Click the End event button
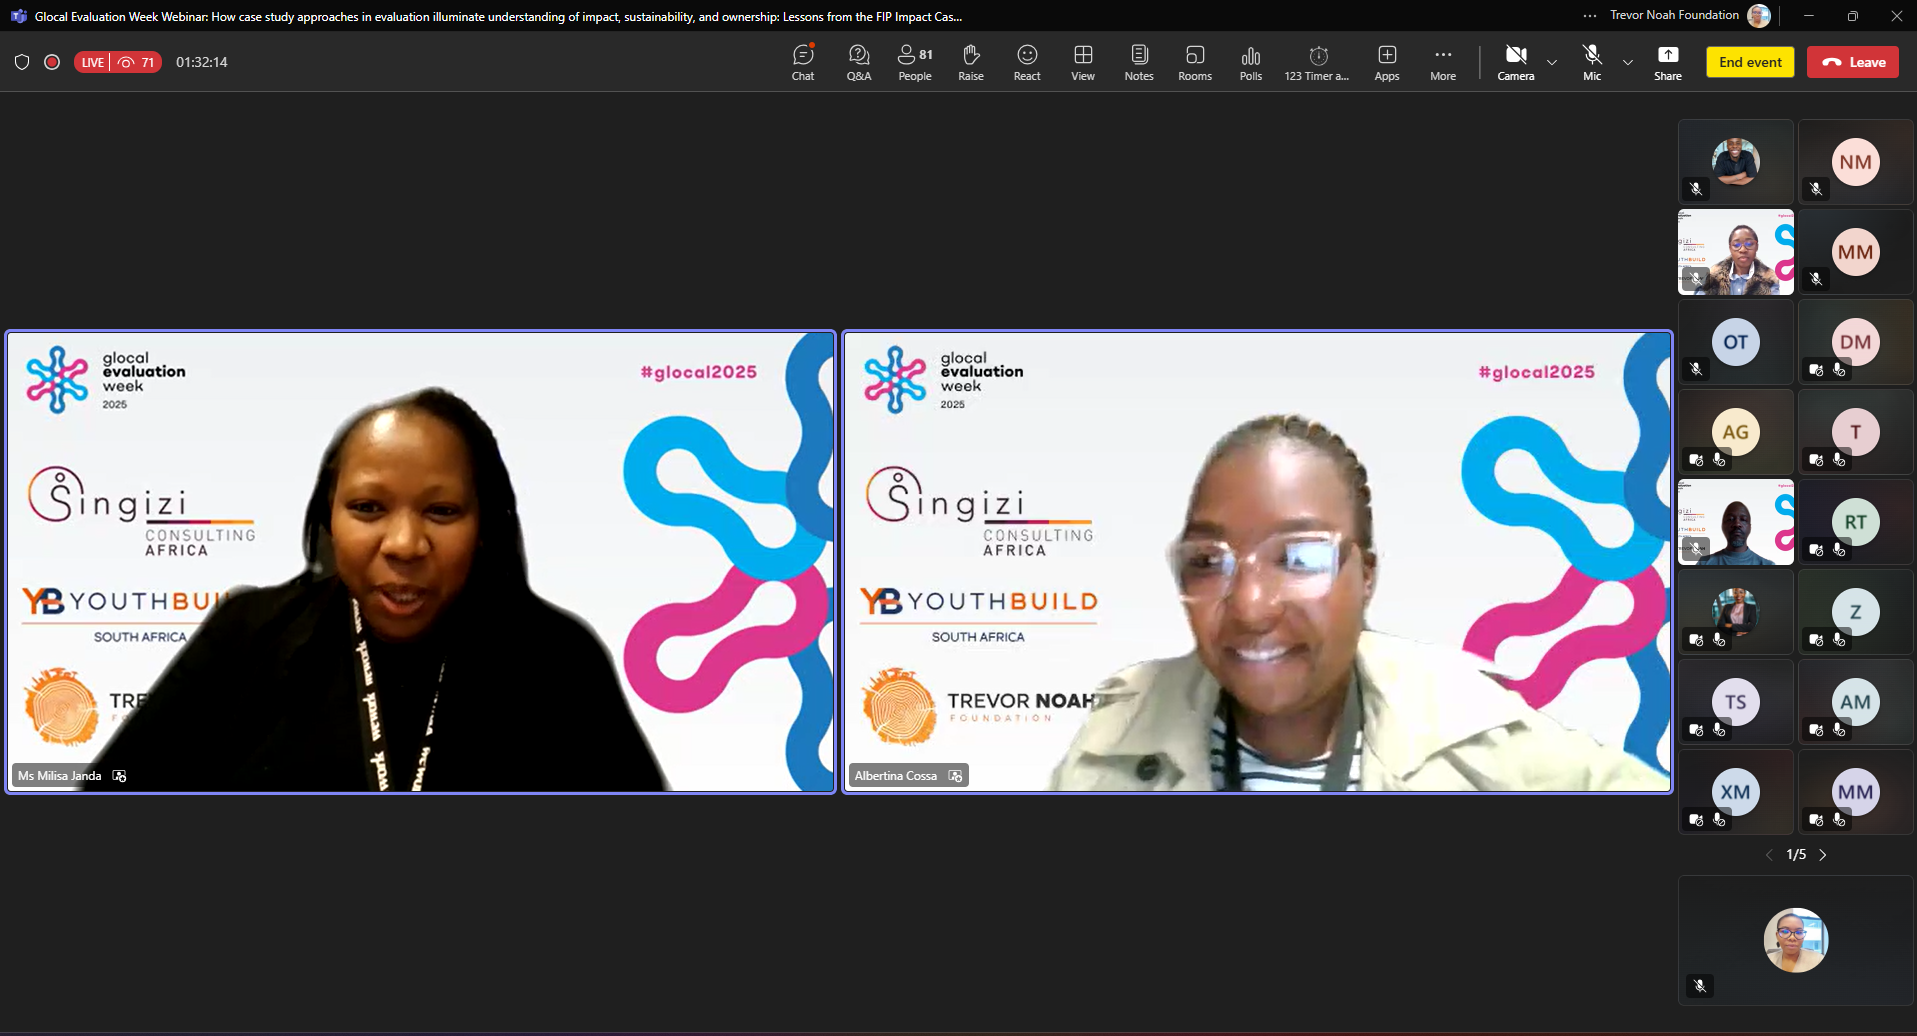The image size is (1917, 1036). [1750, 62]
